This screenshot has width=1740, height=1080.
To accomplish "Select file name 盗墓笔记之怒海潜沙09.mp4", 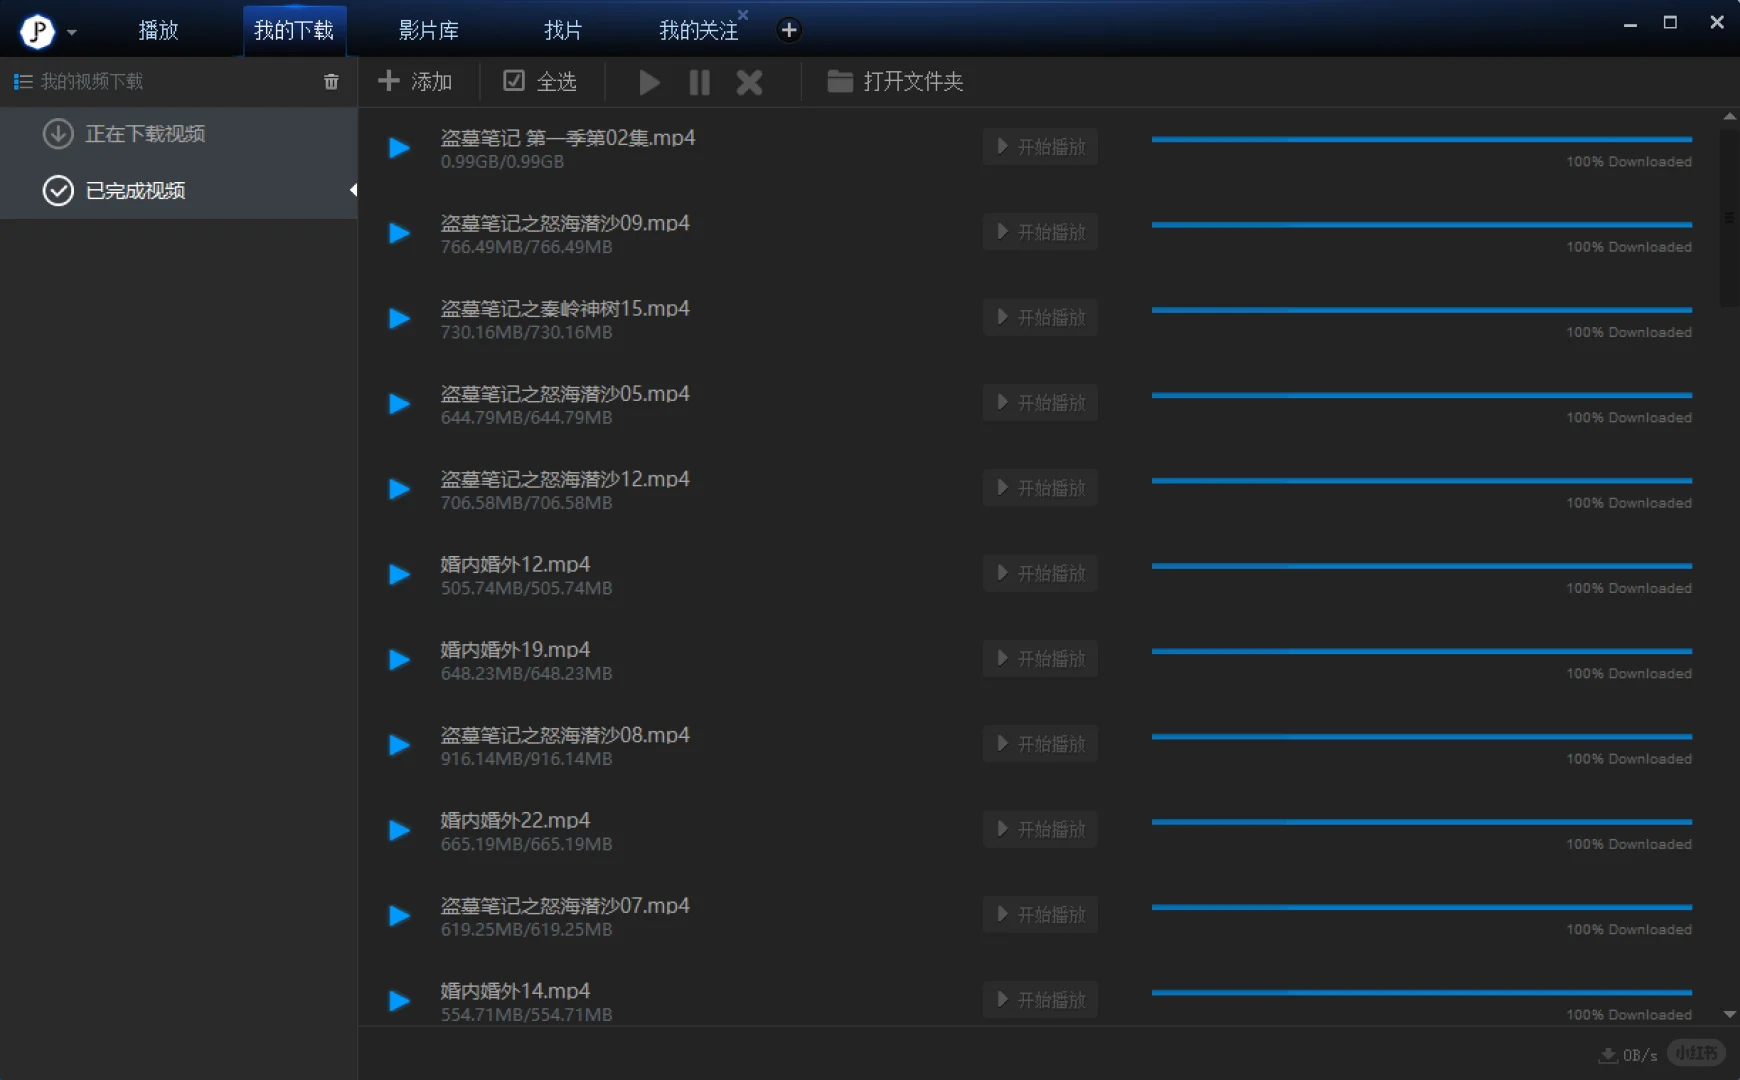I will coord(565,223).
